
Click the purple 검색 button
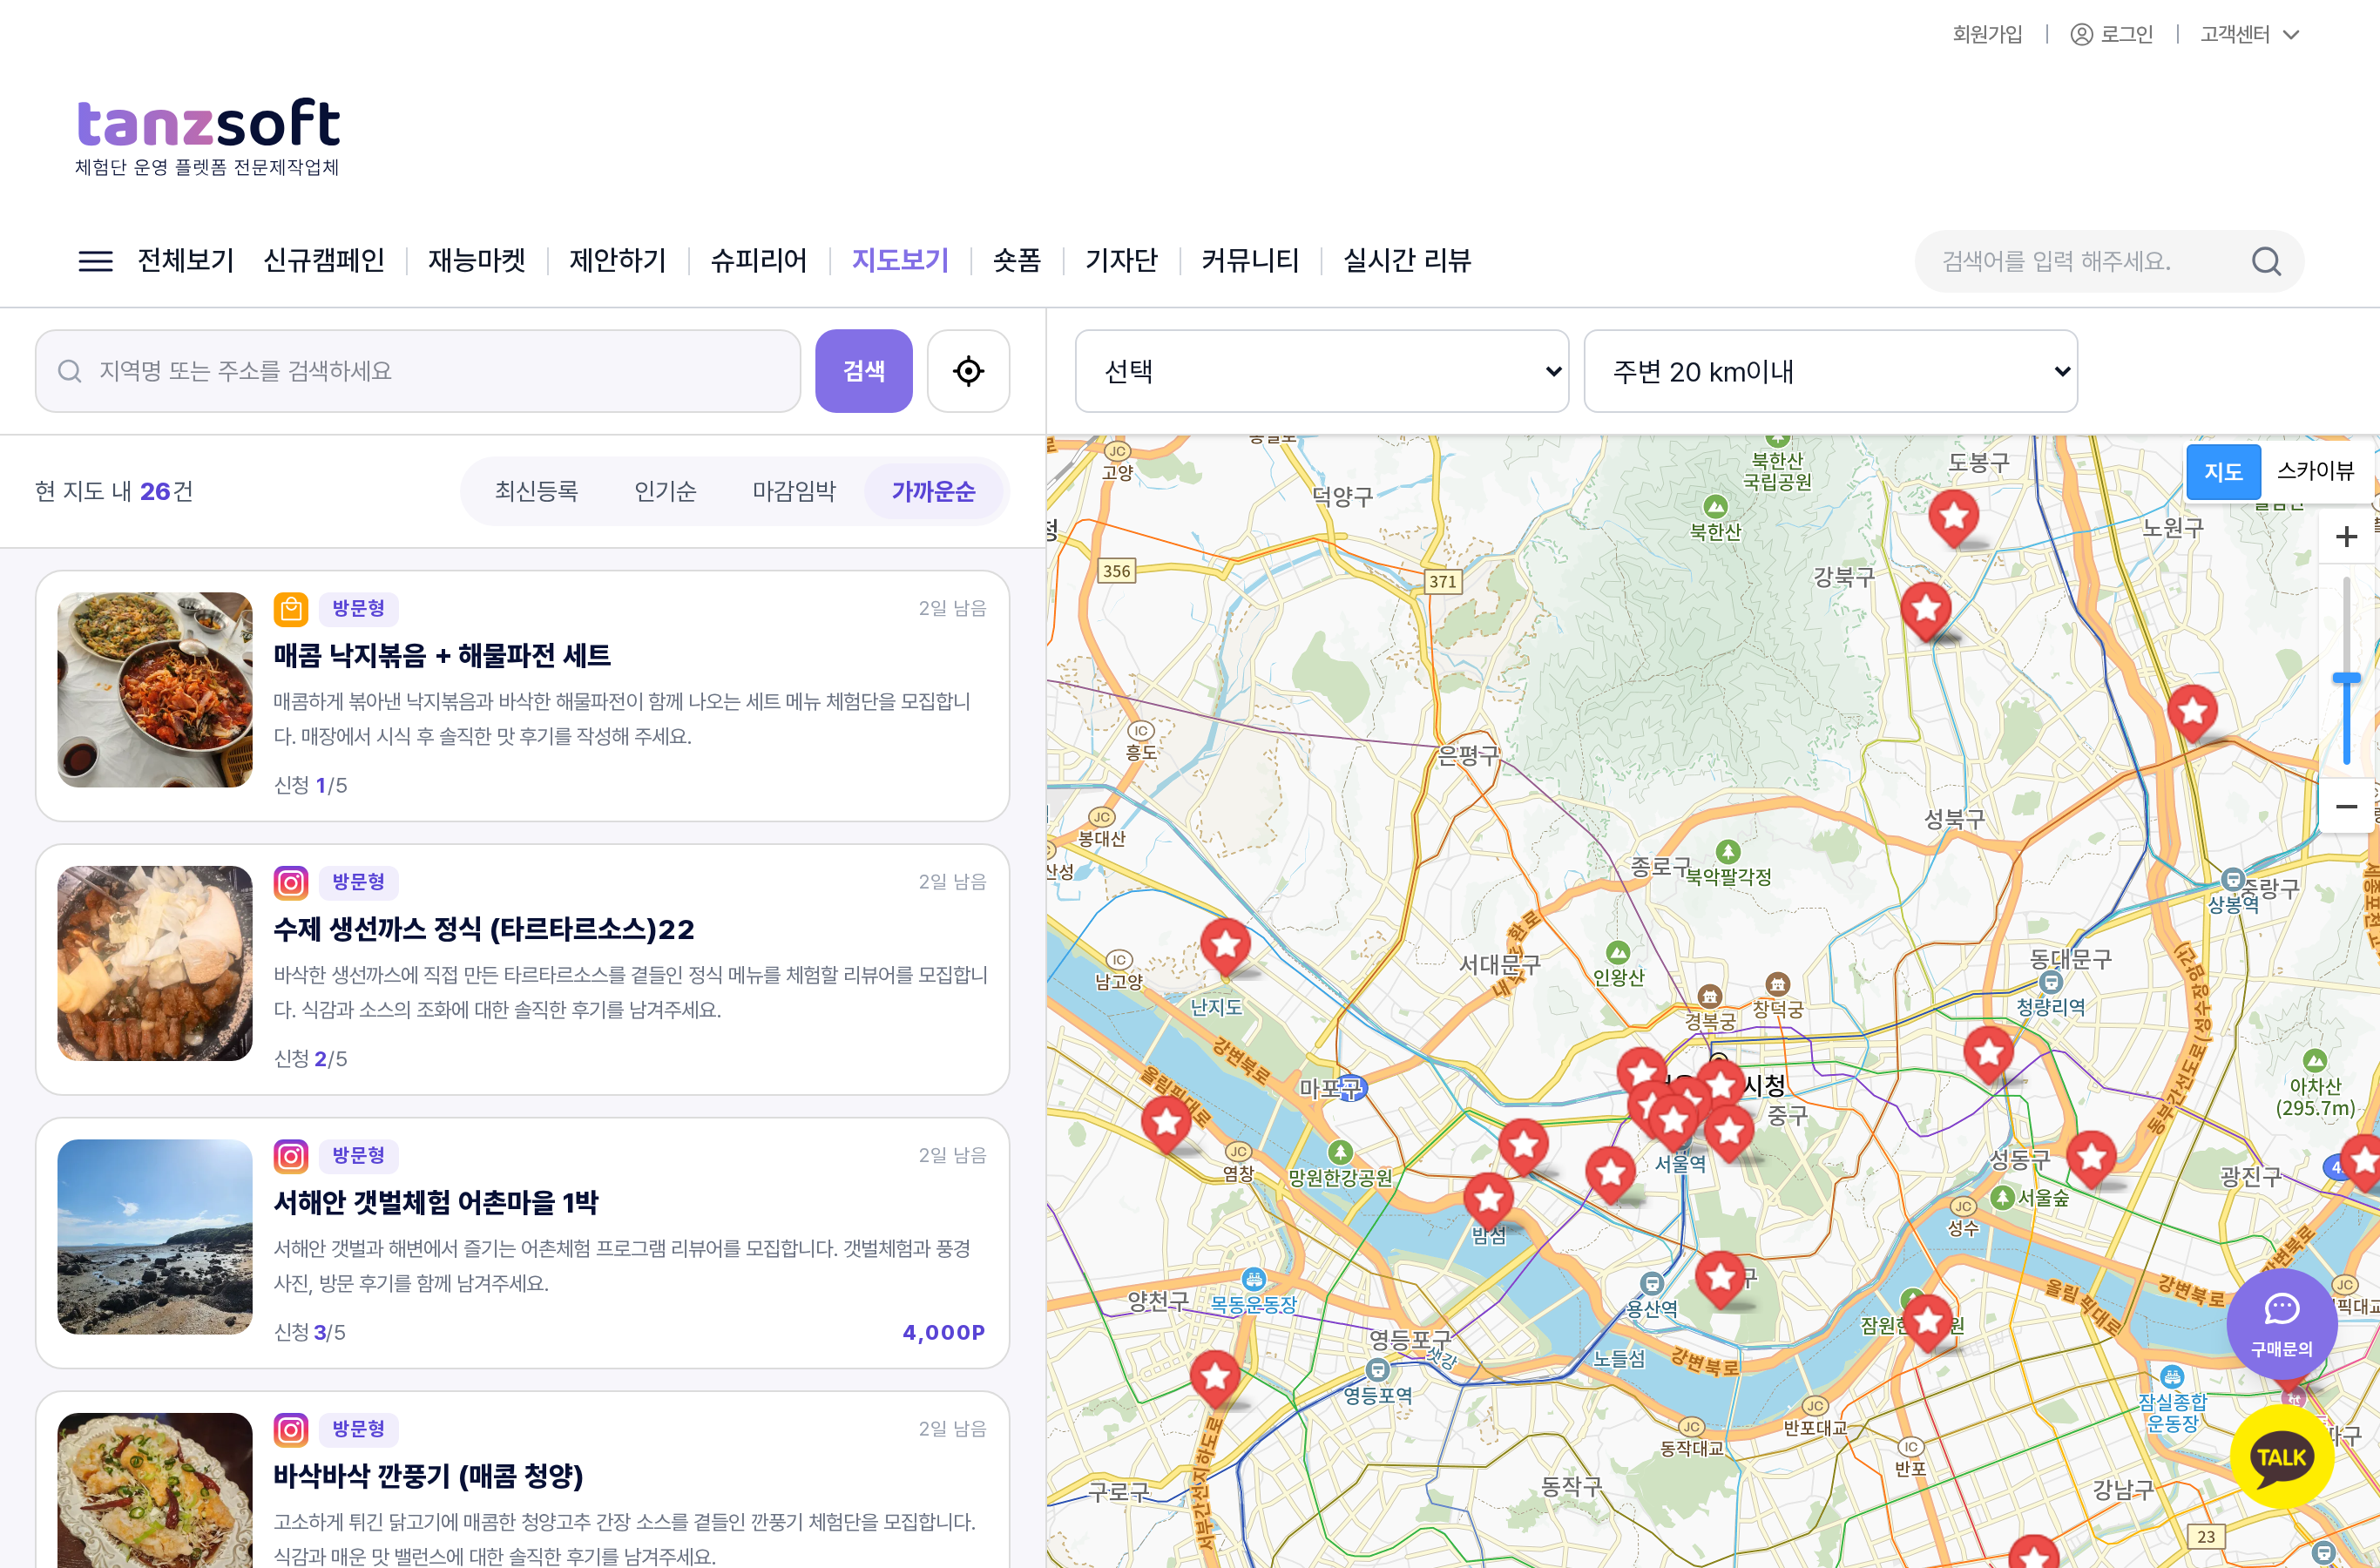click(864, 371)
